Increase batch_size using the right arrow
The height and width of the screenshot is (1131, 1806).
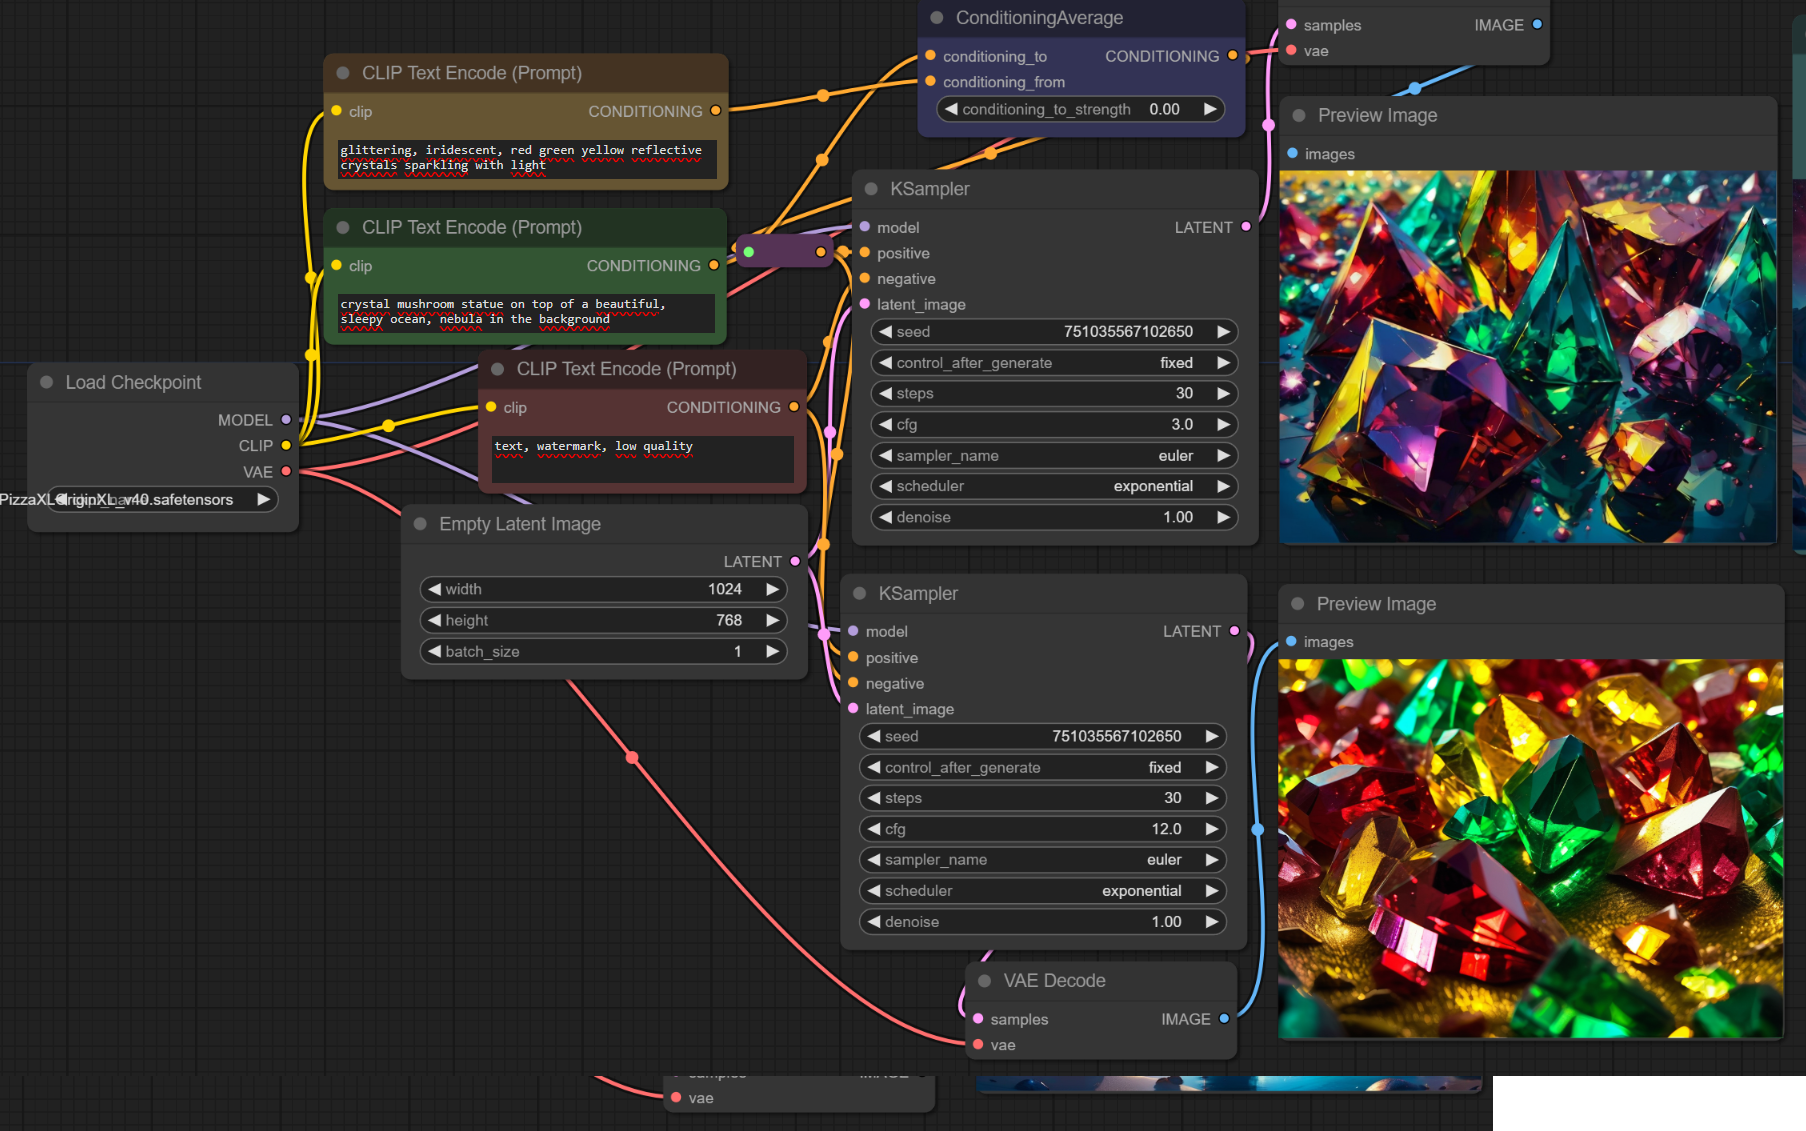(x=772, y=651)
